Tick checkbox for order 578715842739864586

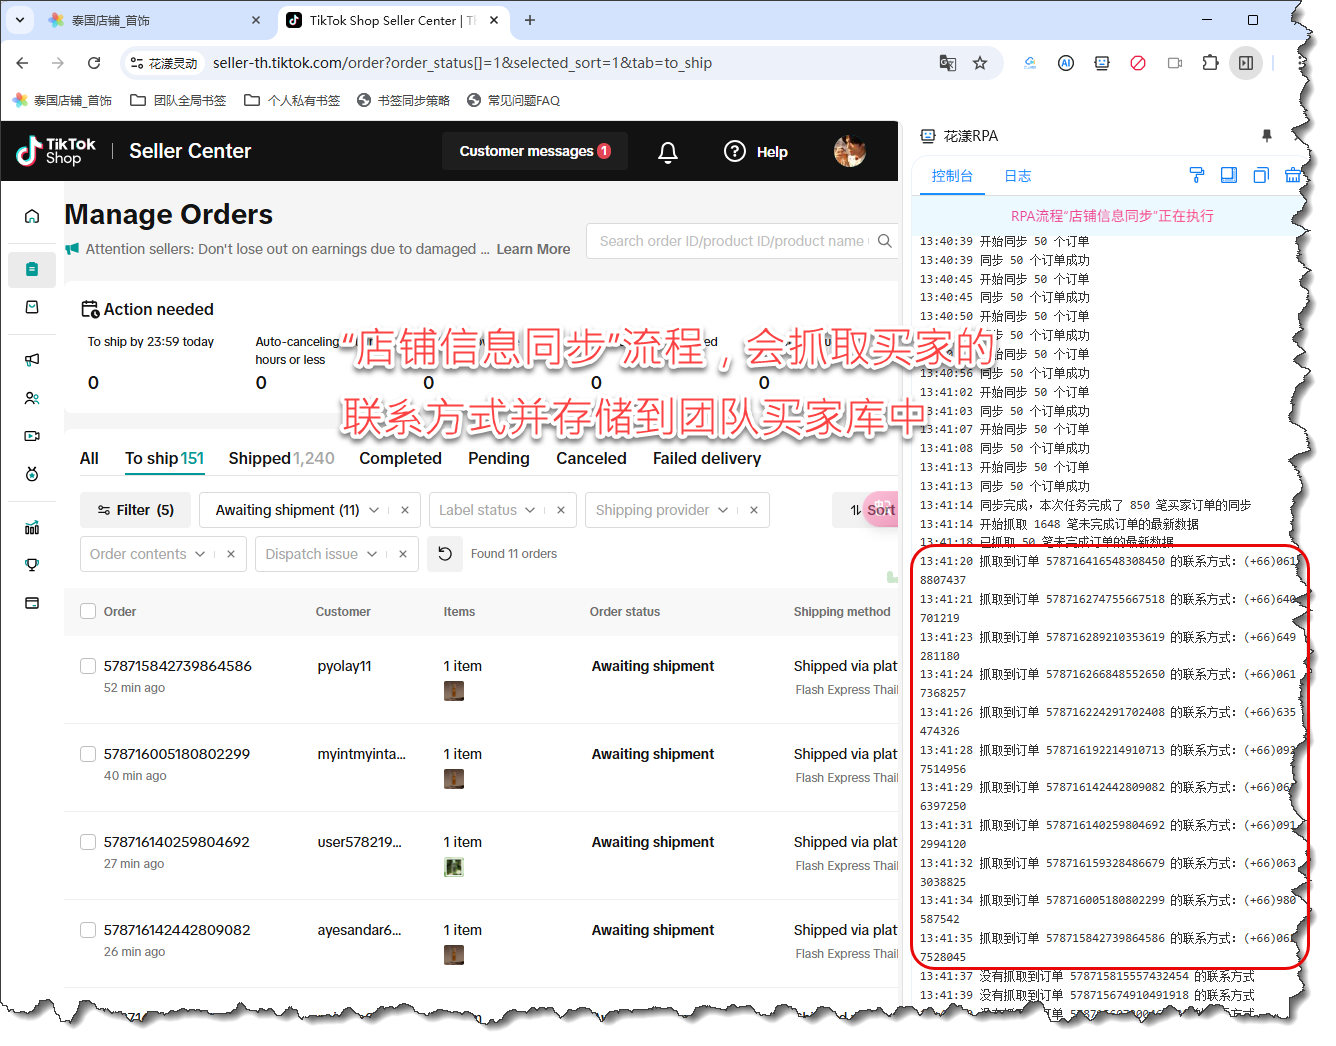(x=88, y=666)
